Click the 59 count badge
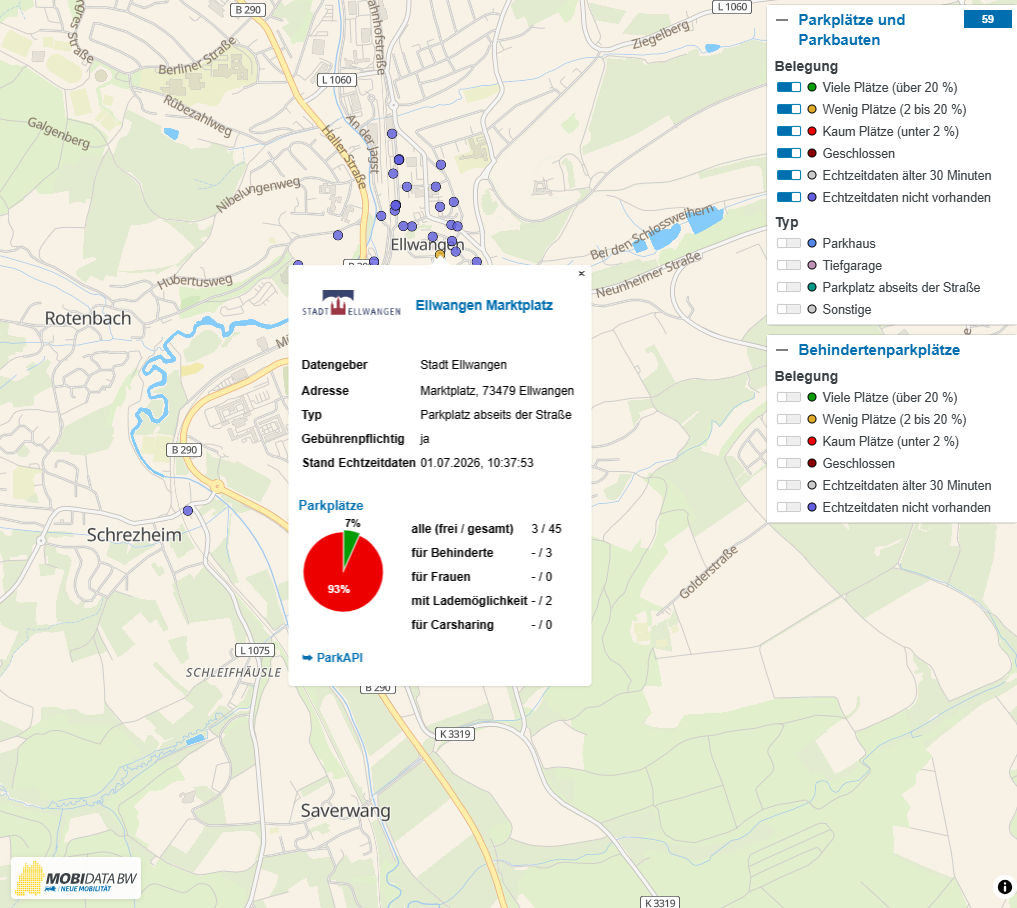The height and width of the screenshot is (908, 1017). coord(987,19)
